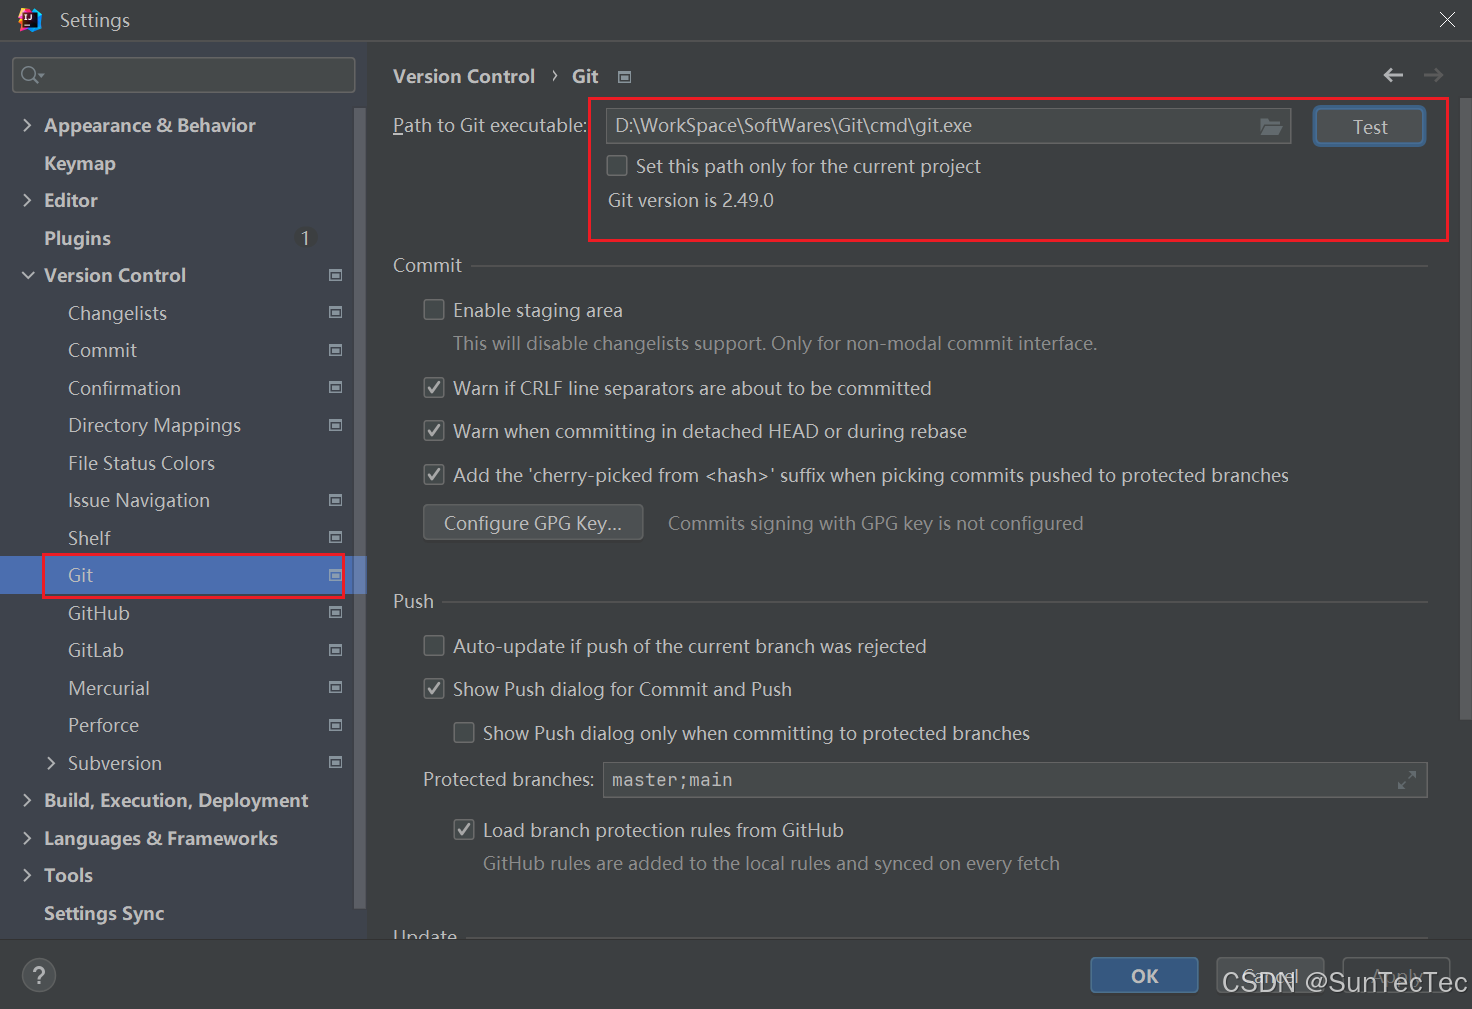Toggle cherry-picked from hash suffix checkbox
1472x1009 pixels.
click(x=434, y=475)
